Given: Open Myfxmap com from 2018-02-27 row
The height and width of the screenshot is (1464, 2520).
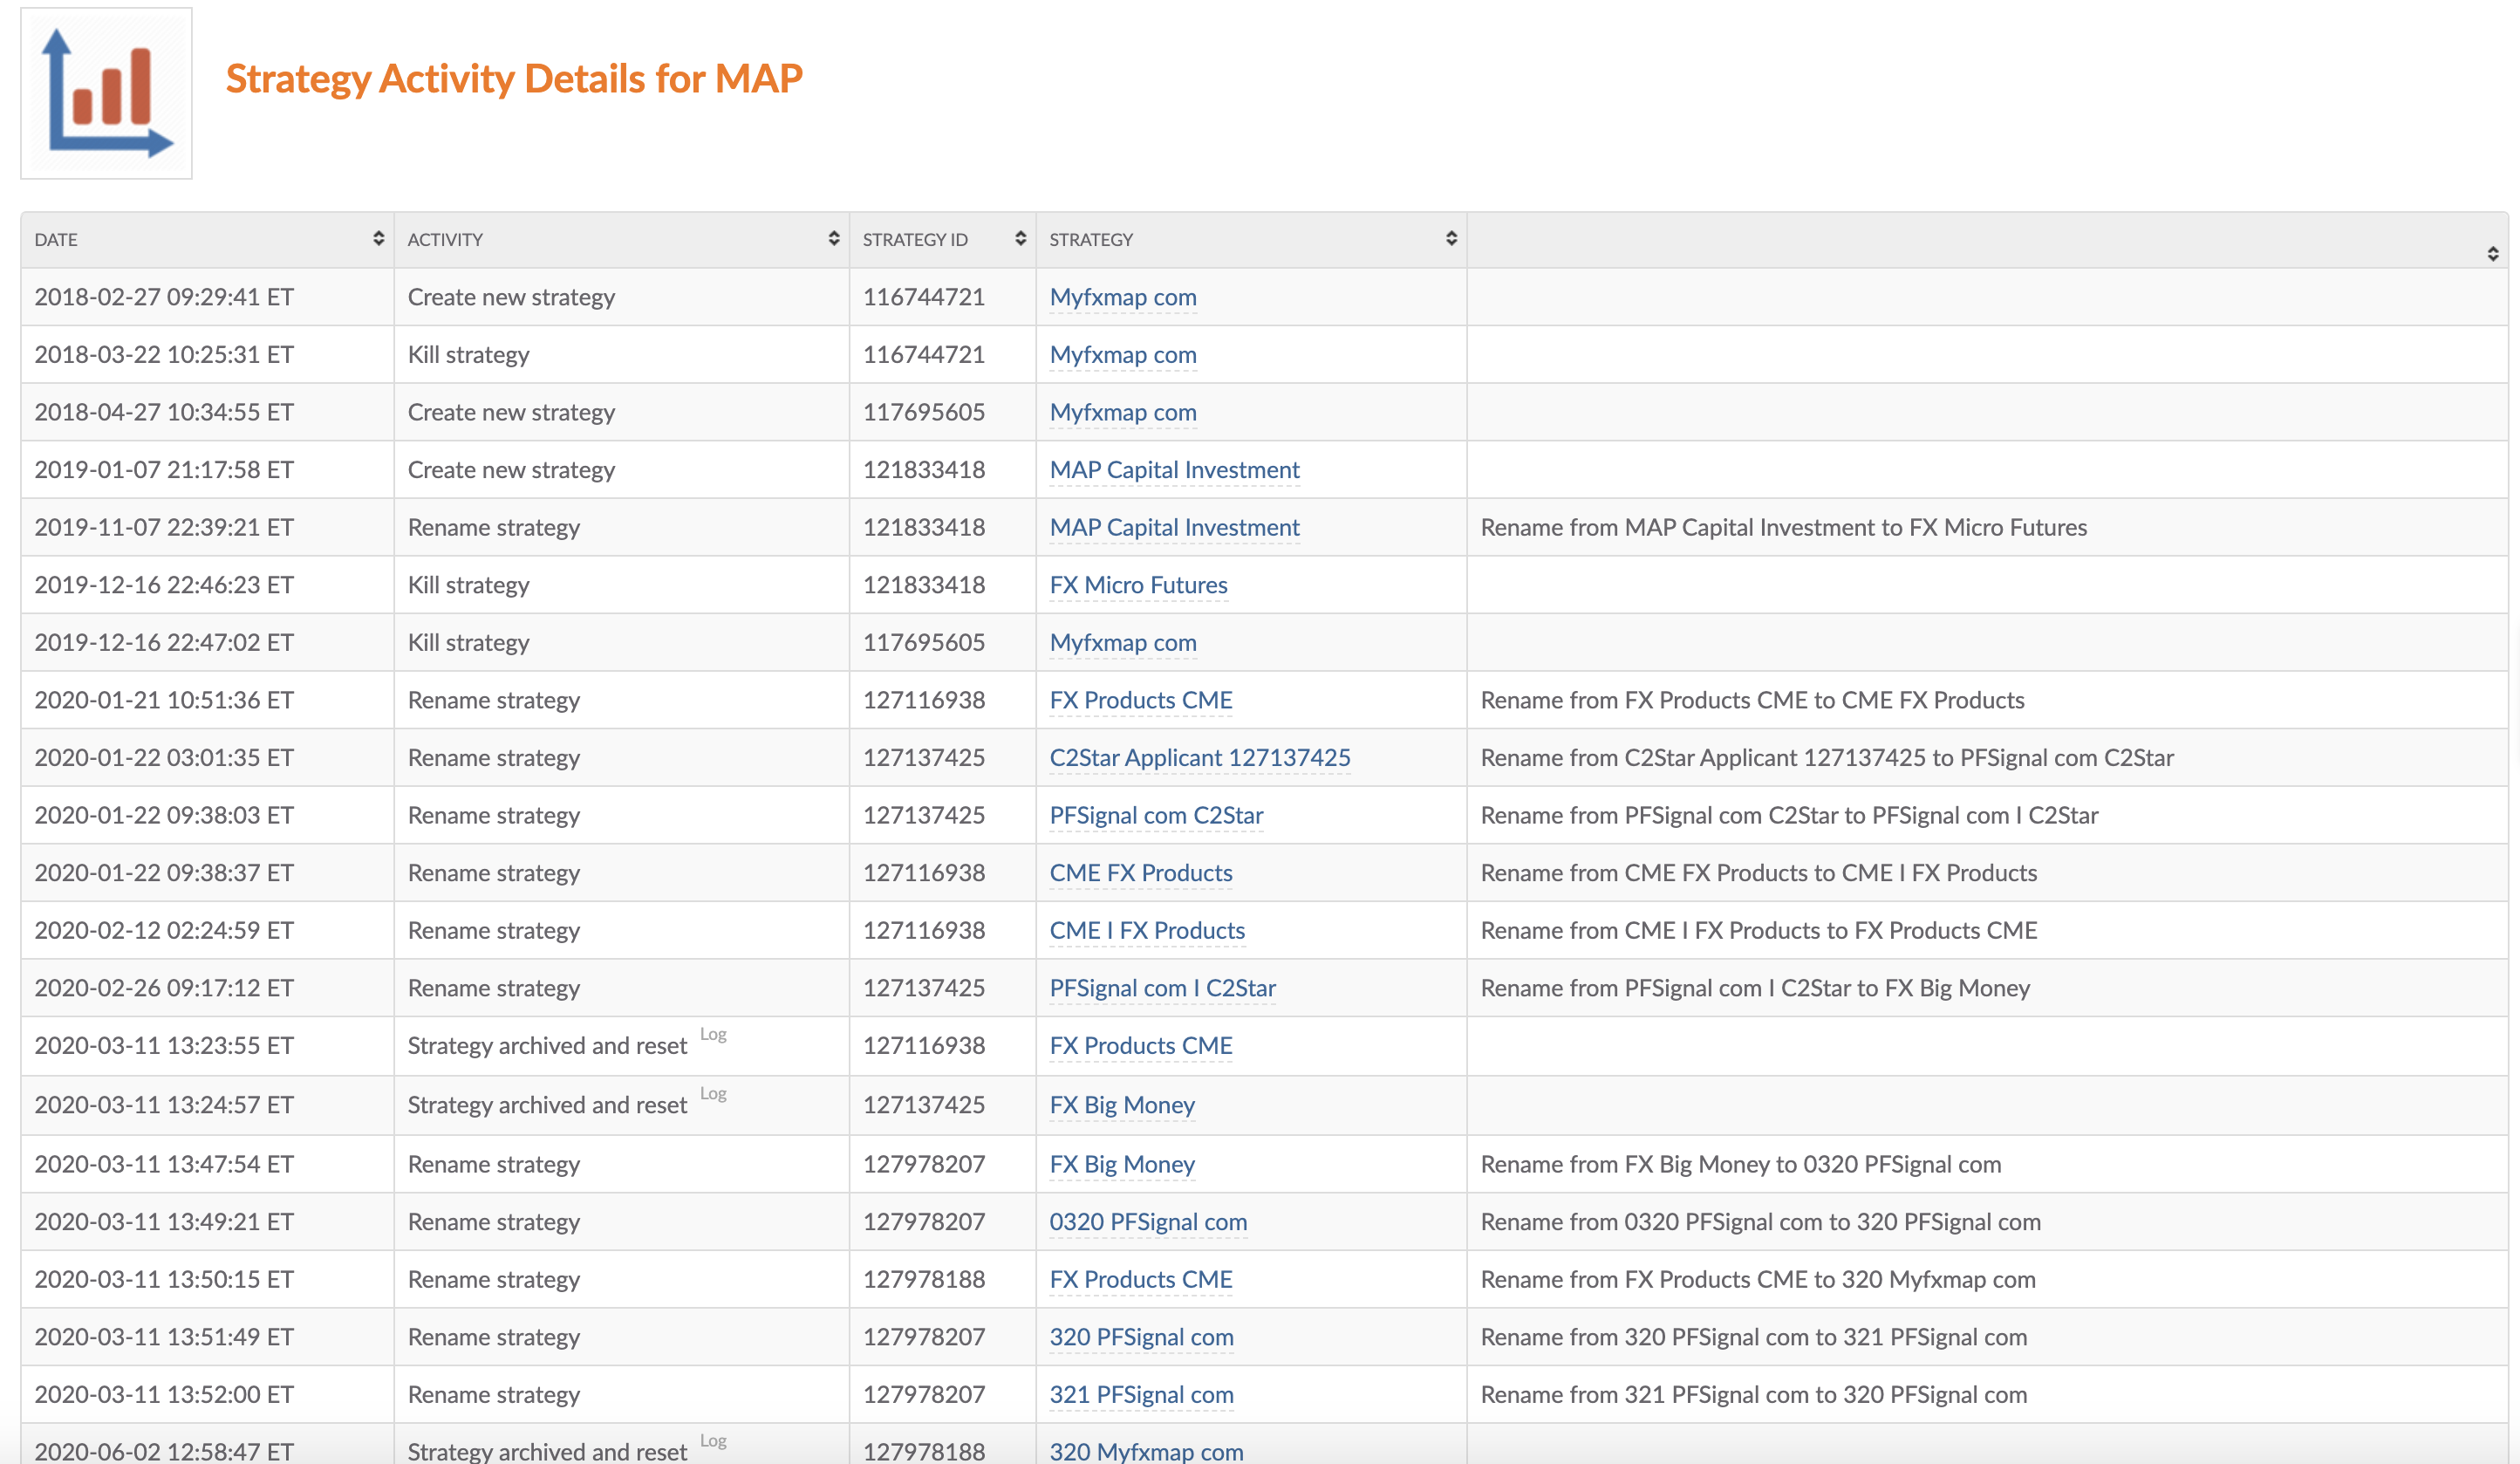Looking at the screenshot, I should (x=1122, y=298).
